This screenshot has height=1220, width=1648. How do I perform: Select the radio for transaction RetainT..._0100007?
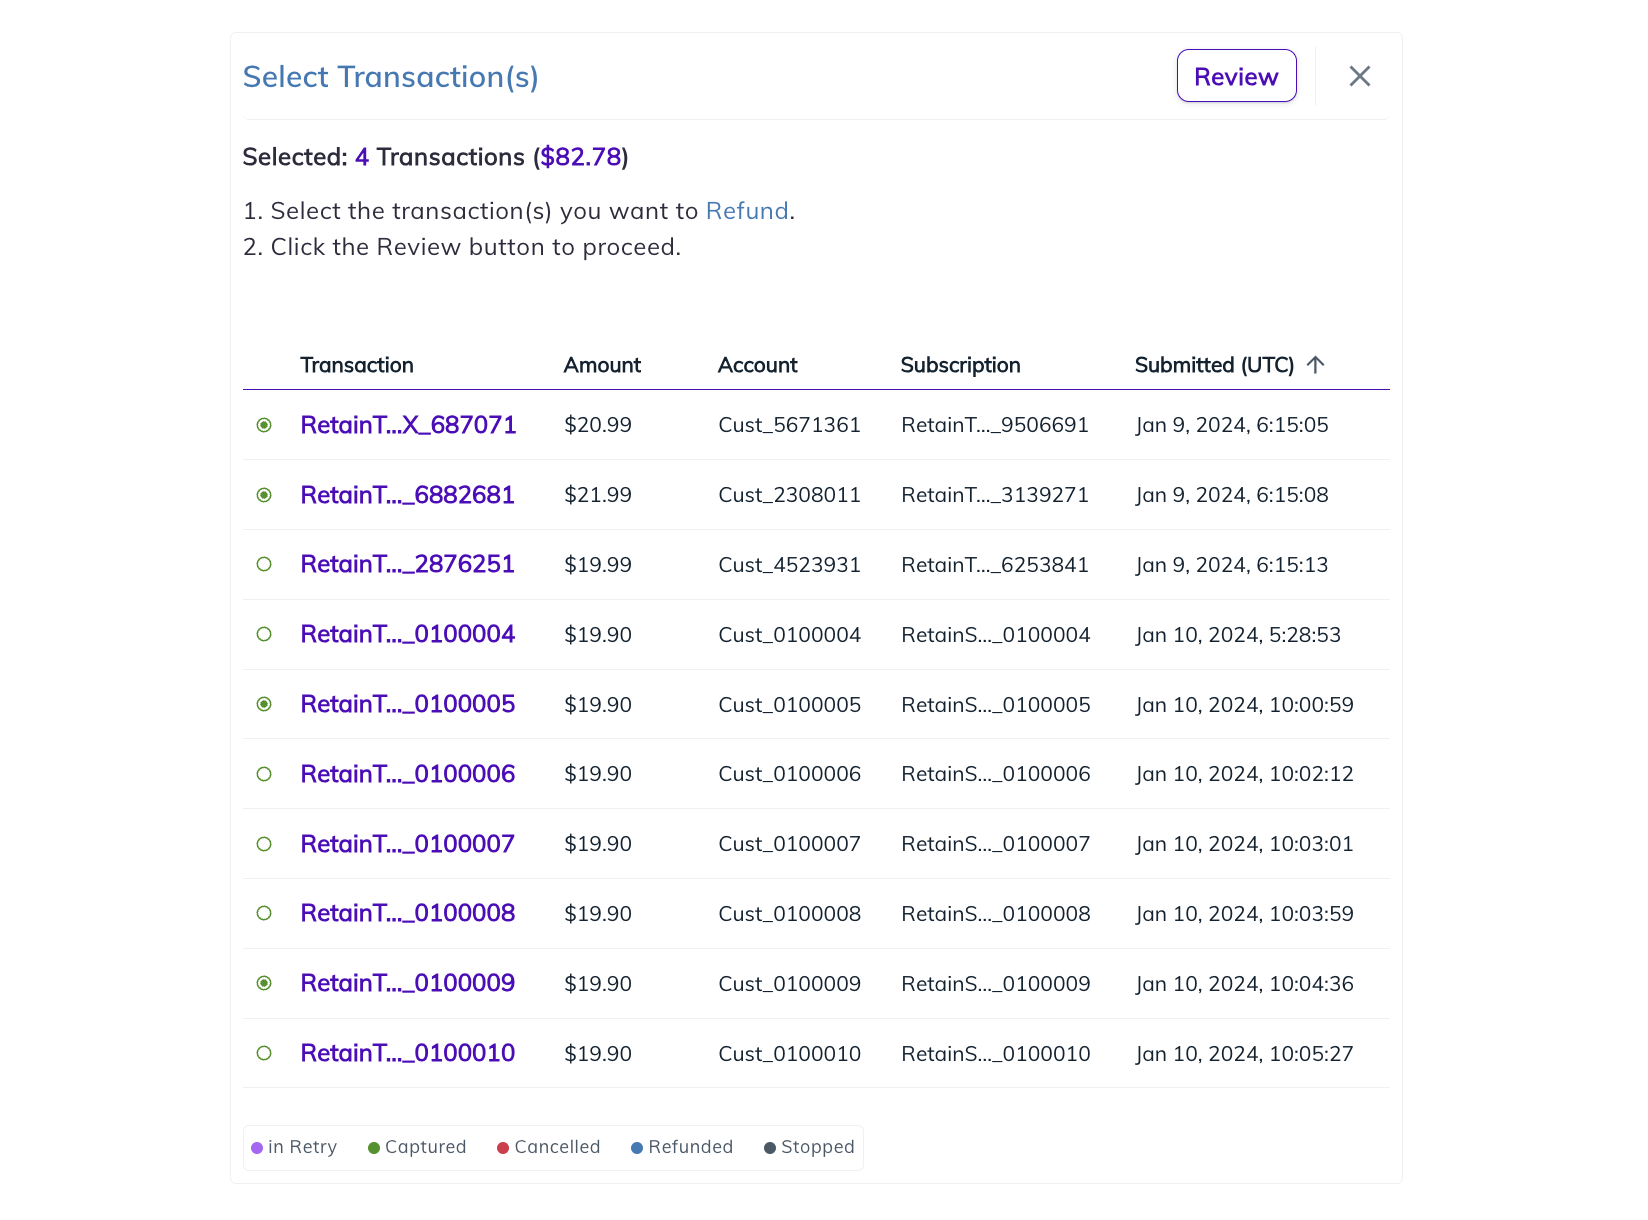pos(264,844)
